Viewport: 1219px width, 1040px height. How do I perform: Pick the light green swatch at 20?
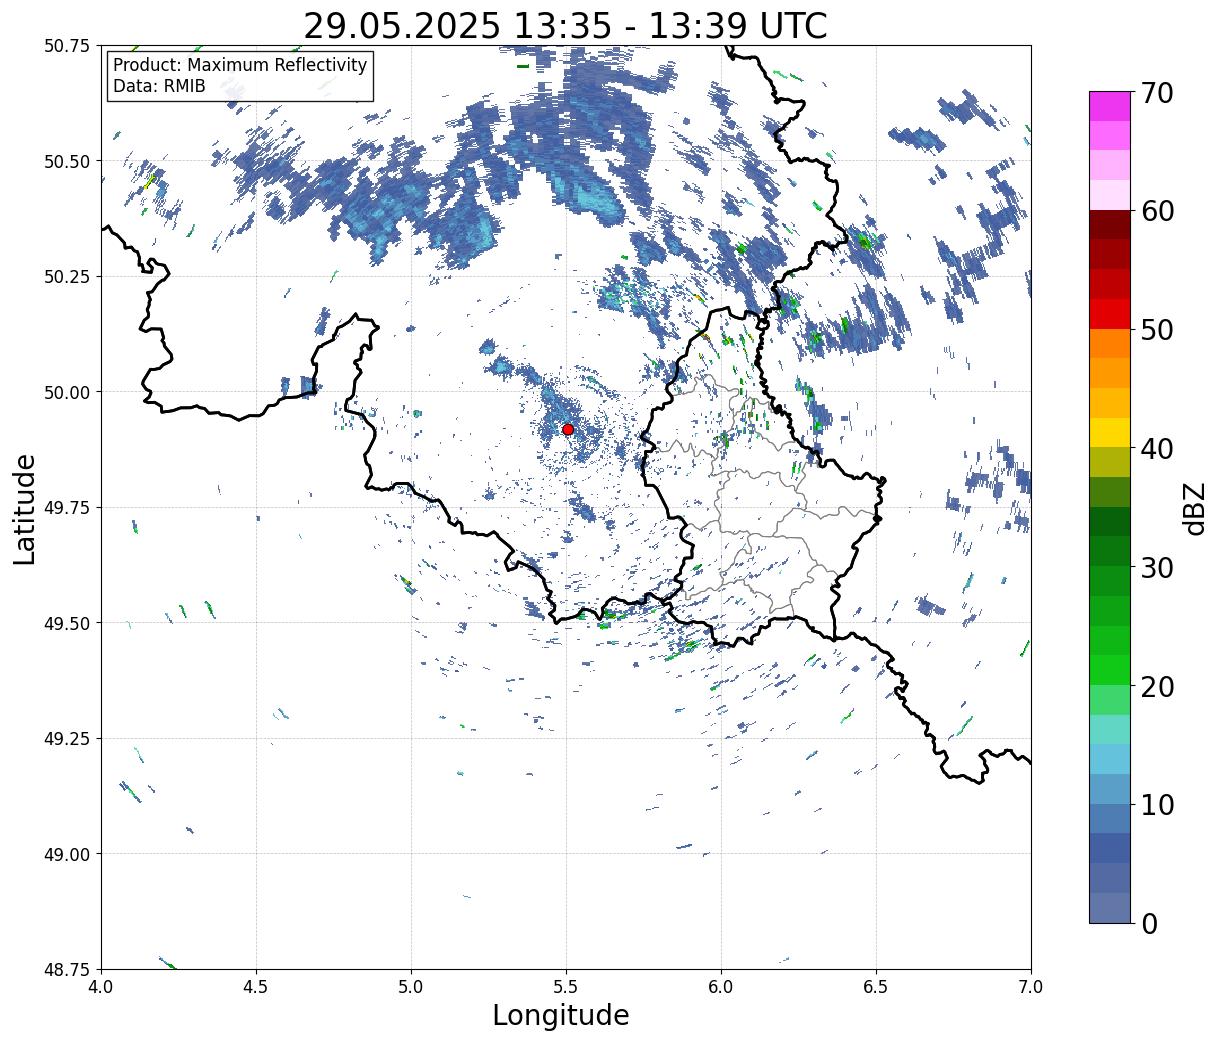(x=1109, y=699)
